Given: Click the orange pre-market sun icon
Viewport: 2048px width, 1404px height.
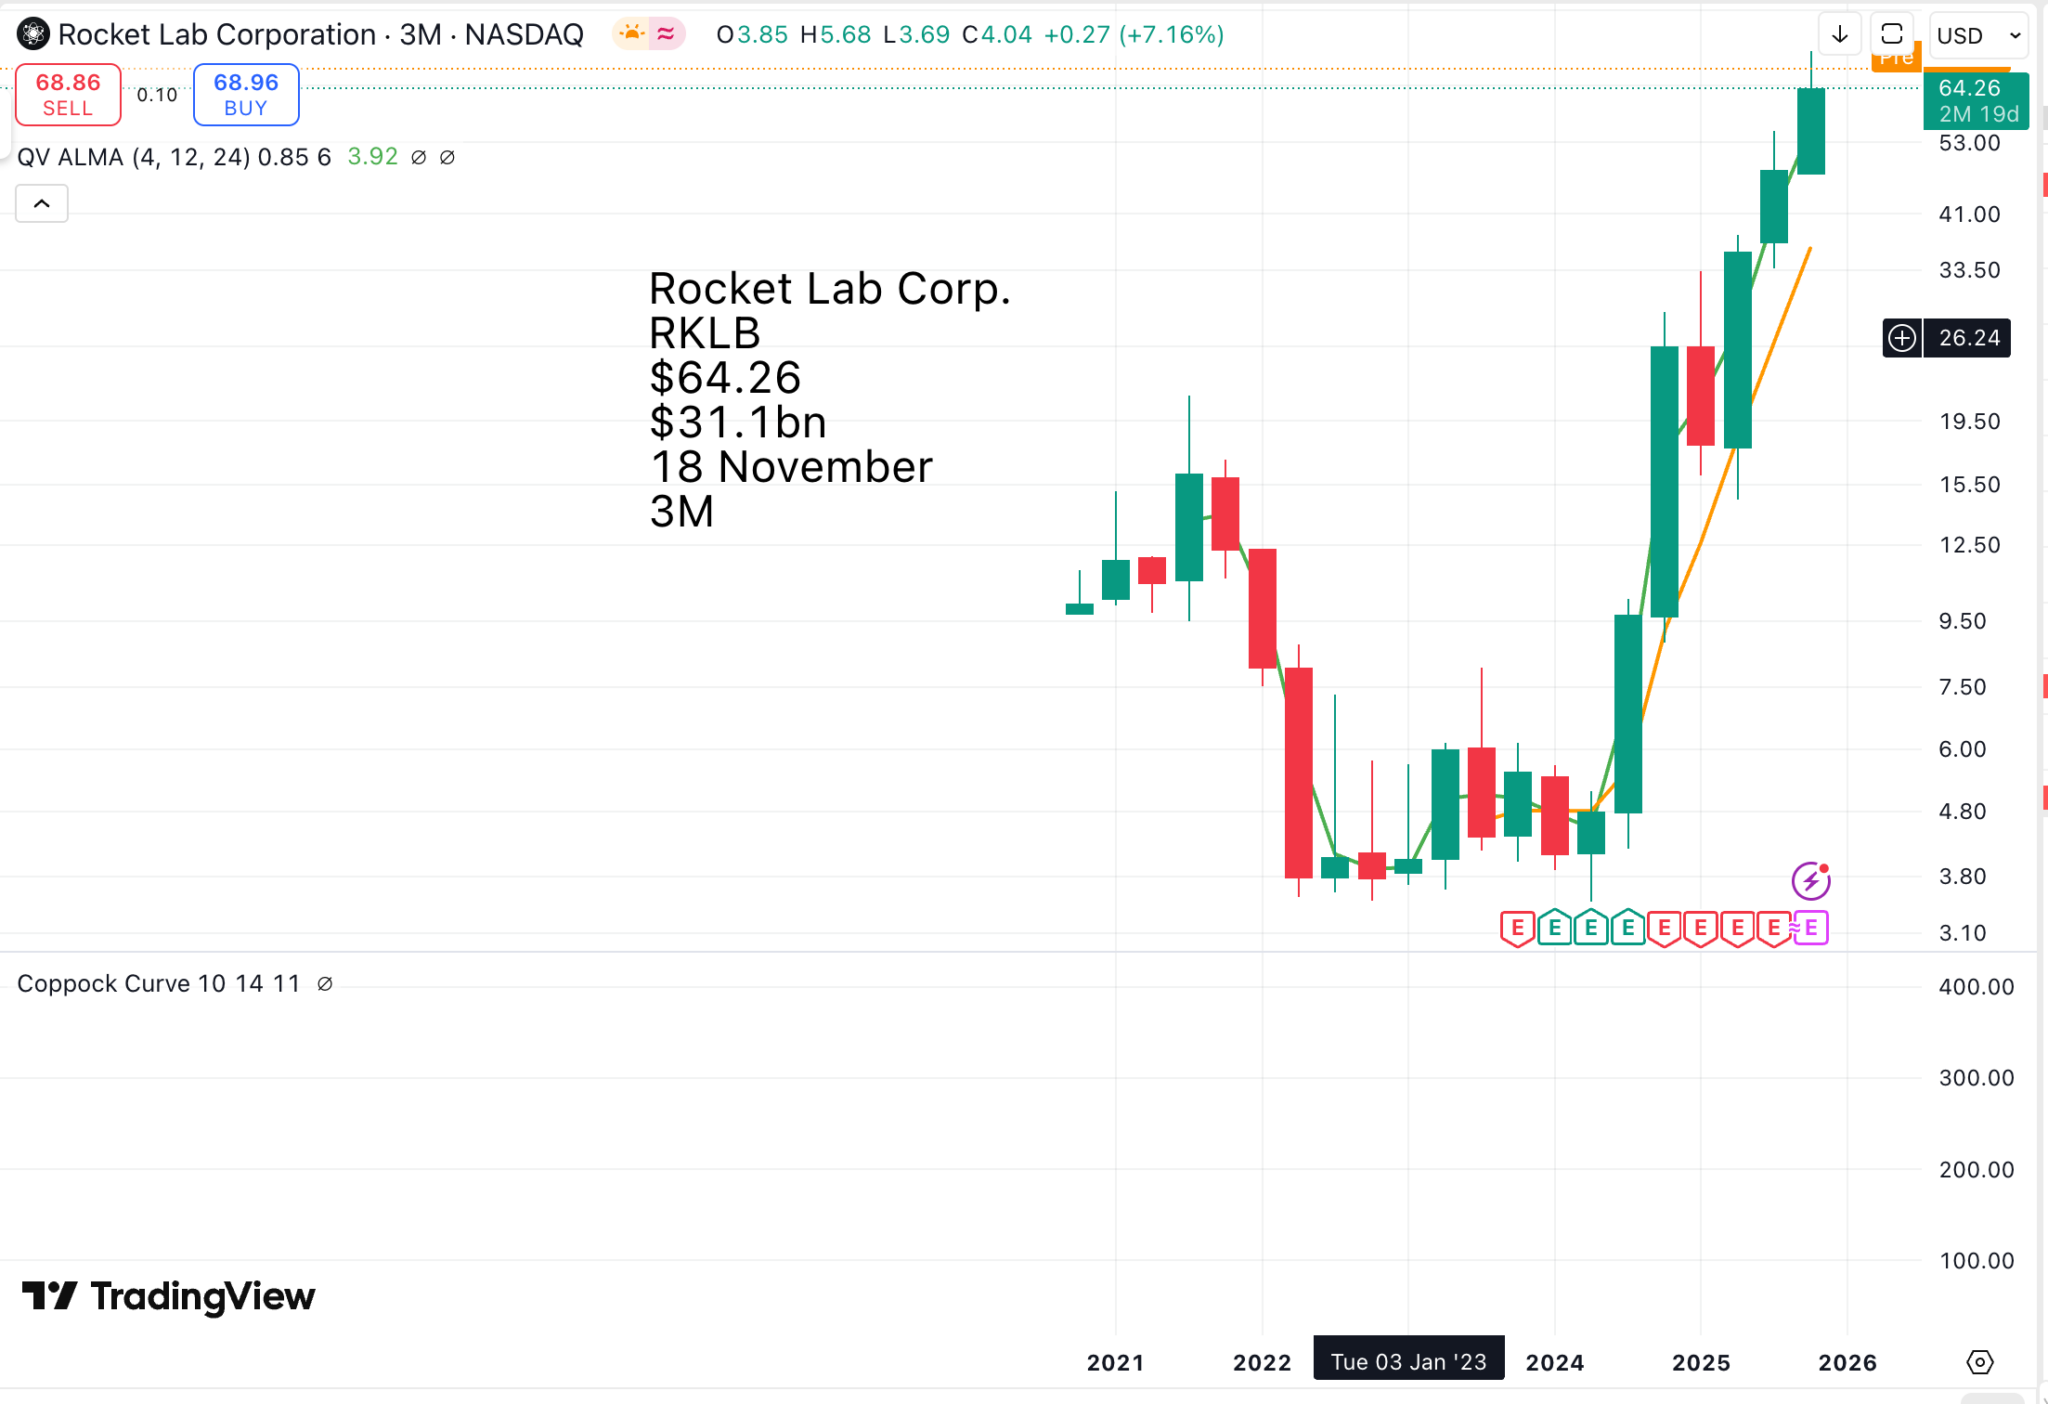Looking at the screenshot, I should coord(631,34).
